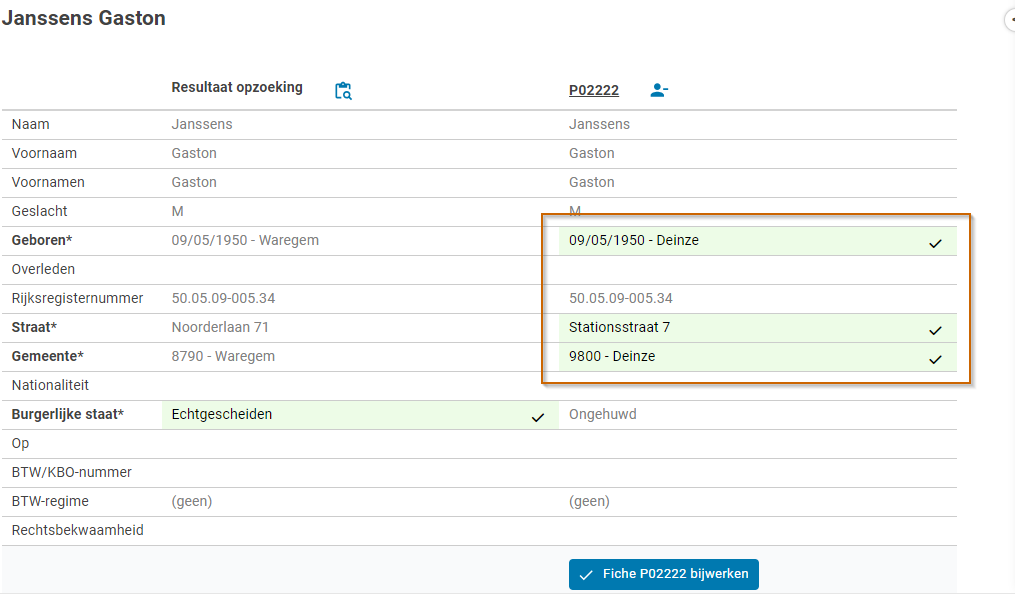
Task: Click the 9800 - Deinze highlighted cell
Action: 758,357
